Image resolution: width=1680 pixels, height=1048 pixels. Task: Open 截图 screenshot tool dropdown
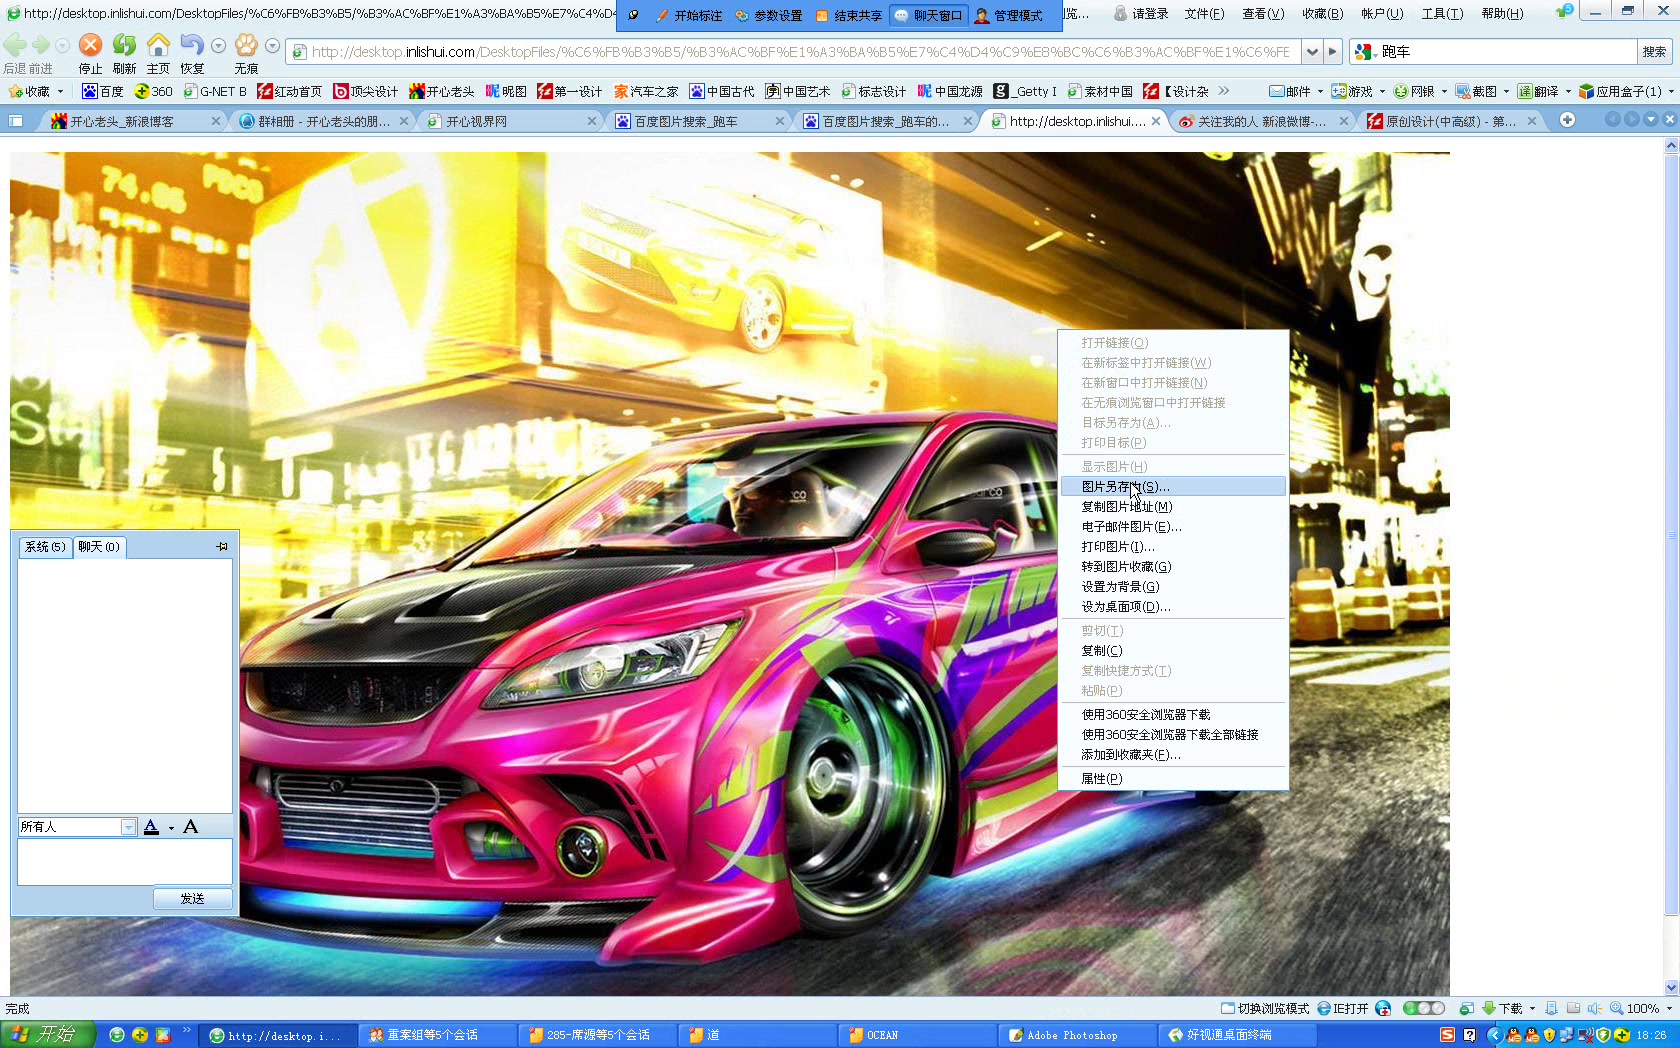[1482, 91]
